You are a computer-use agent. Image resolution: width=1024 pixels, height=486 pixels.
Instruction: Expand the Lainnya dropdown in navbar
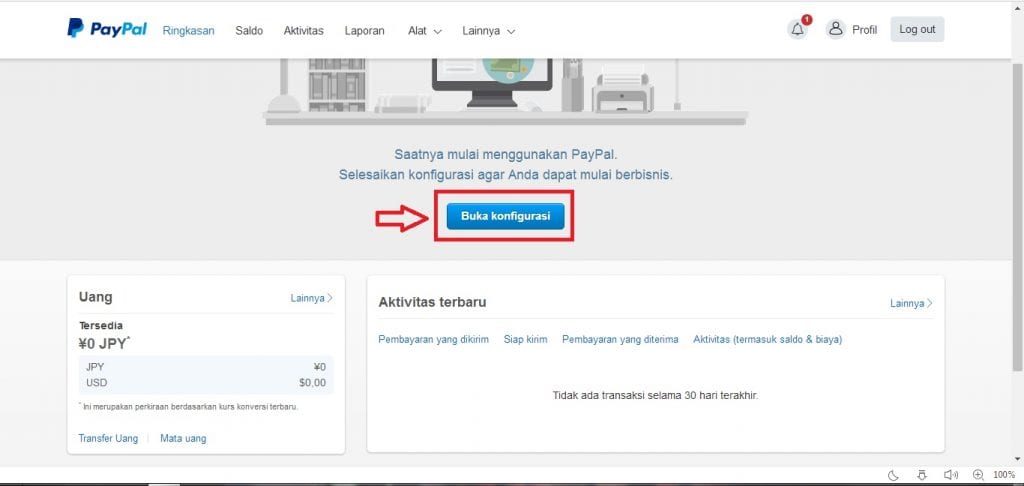pos(488,31)
